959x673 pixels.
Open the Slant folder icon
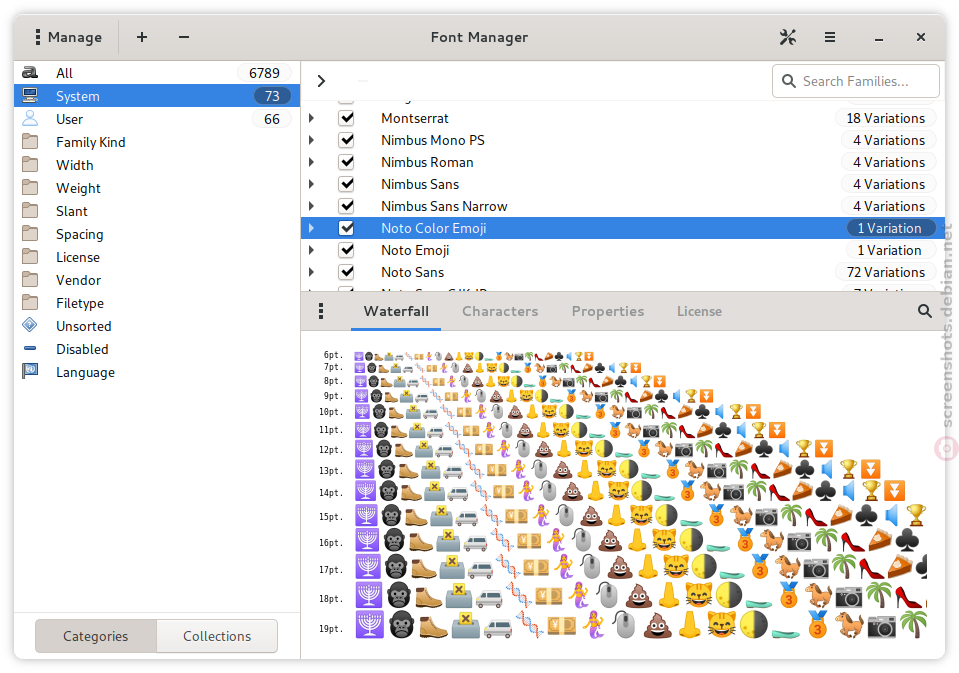point(30,210)
